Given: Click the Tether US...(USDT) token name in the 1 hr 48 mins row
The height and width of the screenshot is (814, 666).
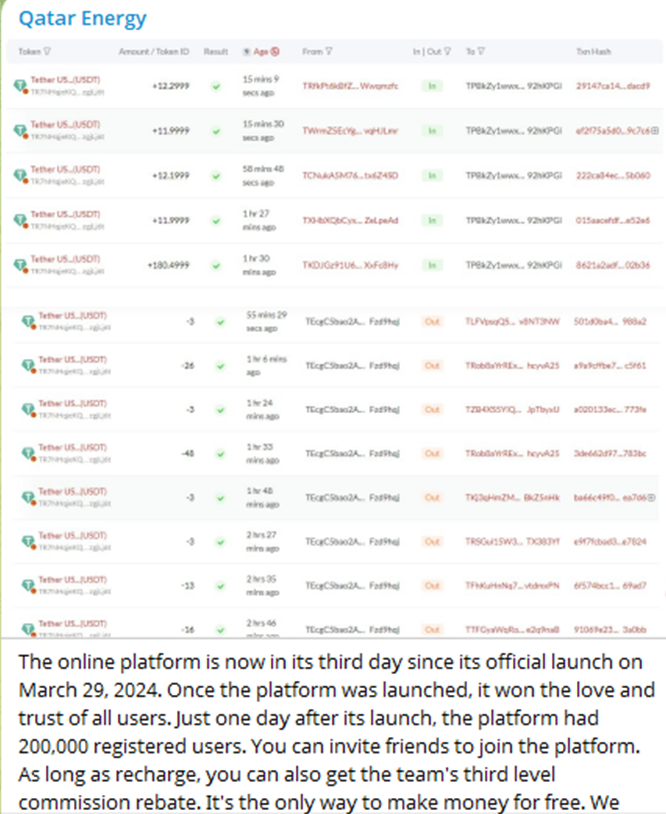Looking at the screenshot, I should pos(72,492).
